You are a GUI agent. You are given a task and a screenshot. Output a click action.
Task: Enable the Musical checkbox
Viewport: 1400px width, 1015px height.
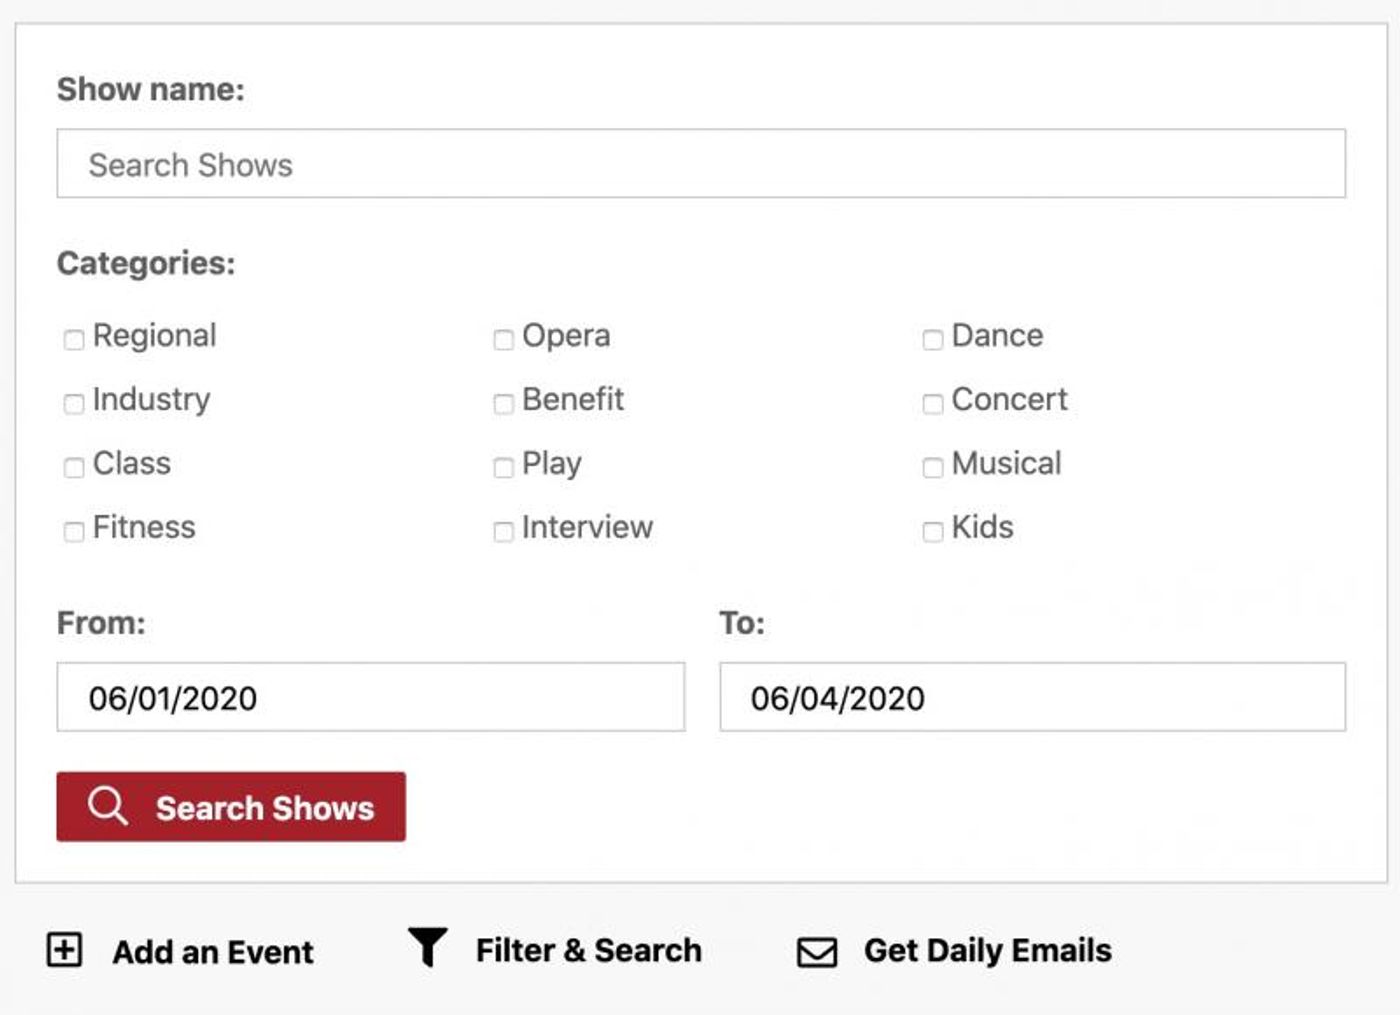tap(933, 468)
